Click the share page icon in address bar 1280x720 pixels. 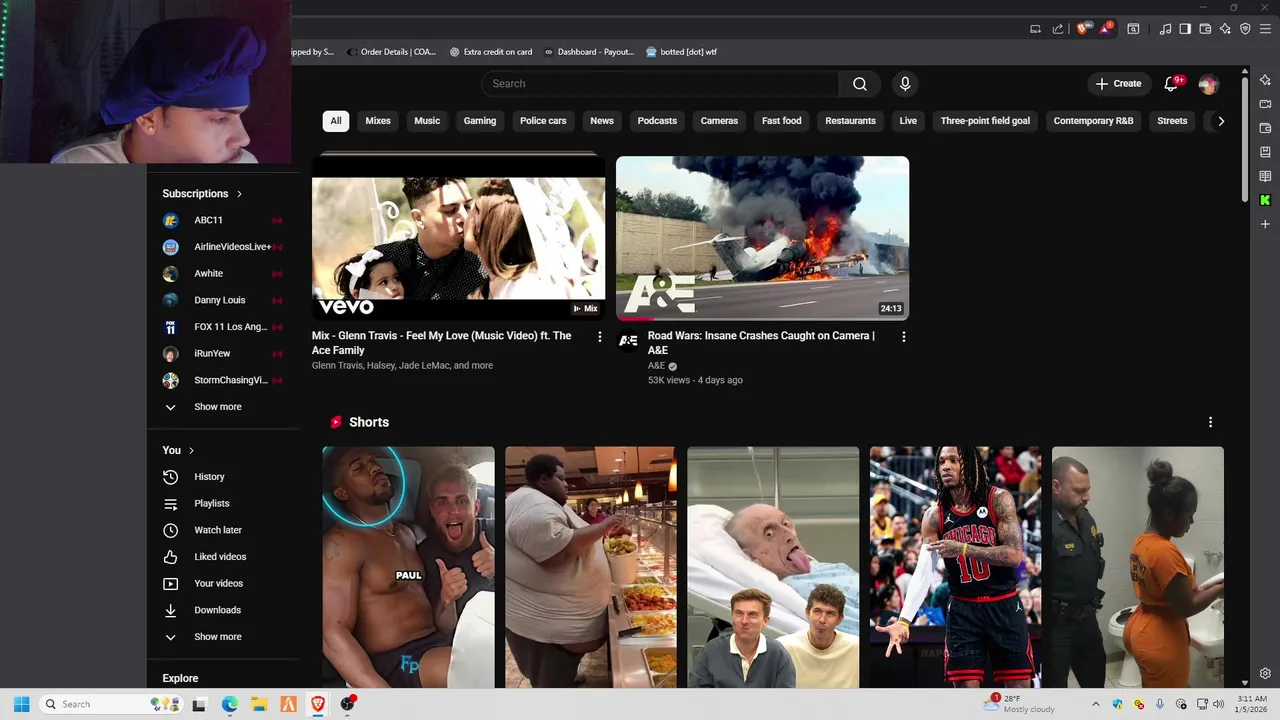pyautogui.click(x=1058, y=29)
